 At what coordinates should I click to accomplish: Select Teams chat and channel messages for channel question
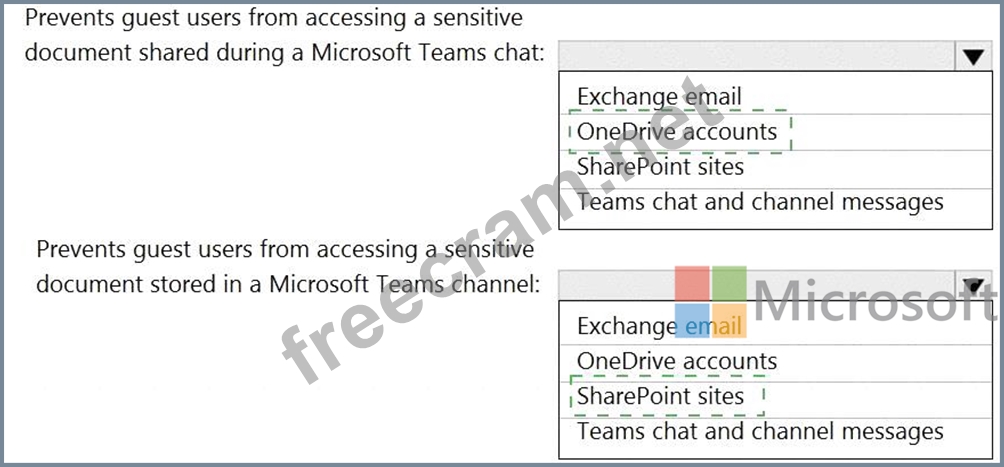(760, 432)
